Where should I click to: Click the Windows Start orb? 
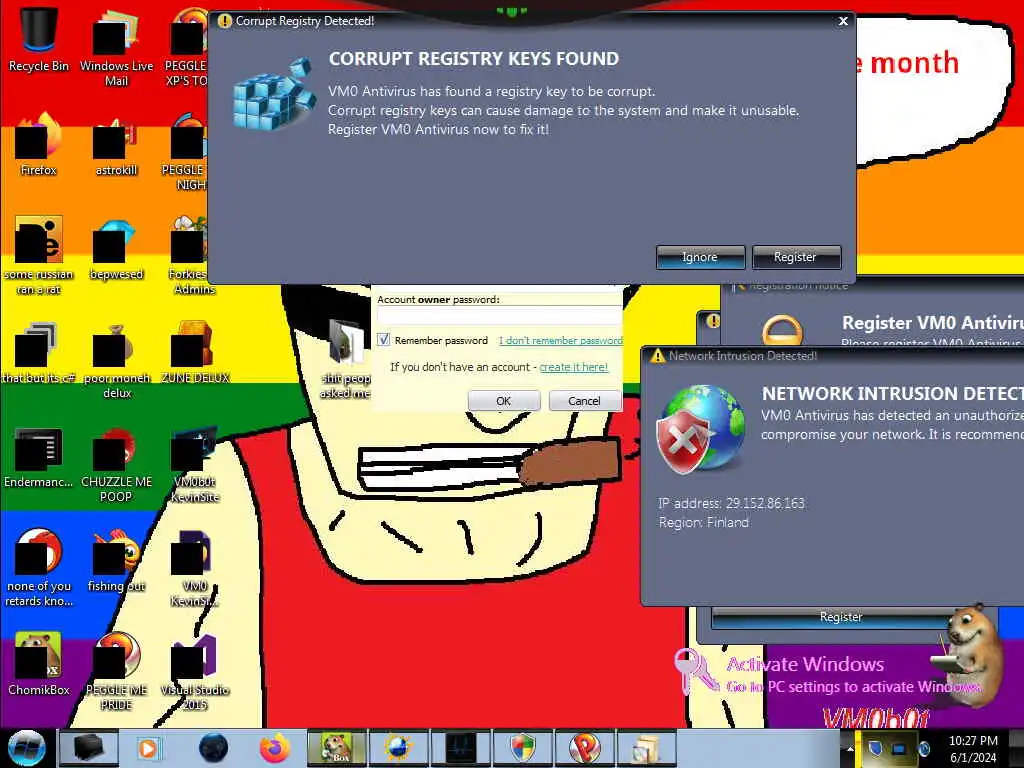pyautogui.click(x=26, y=748)
